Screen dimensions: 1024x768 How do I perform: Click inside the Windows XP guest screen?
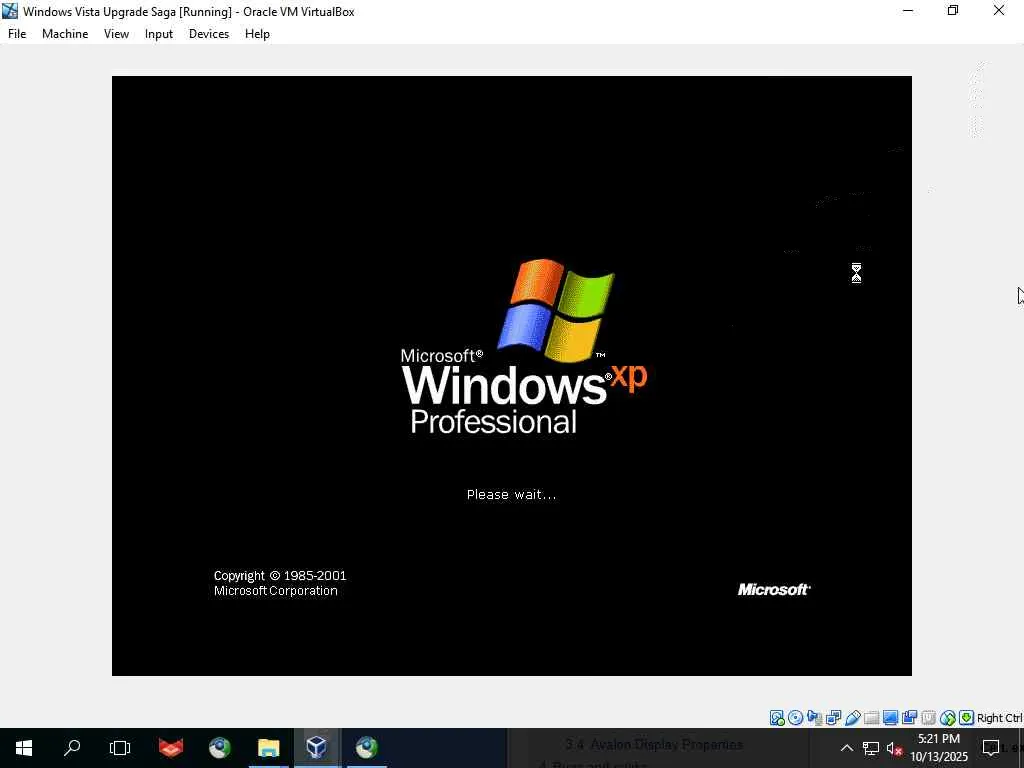(512, 376)
